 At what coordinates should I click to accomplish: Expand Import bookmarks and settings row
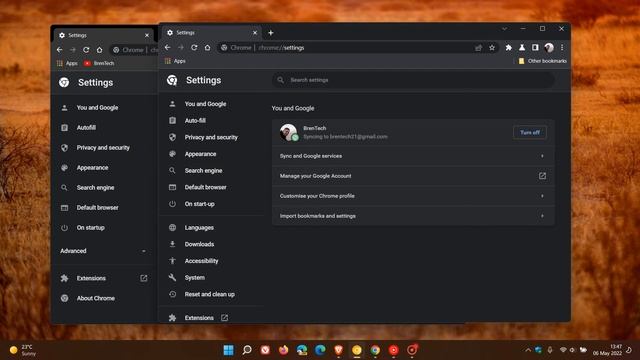[x=413, y=216]
